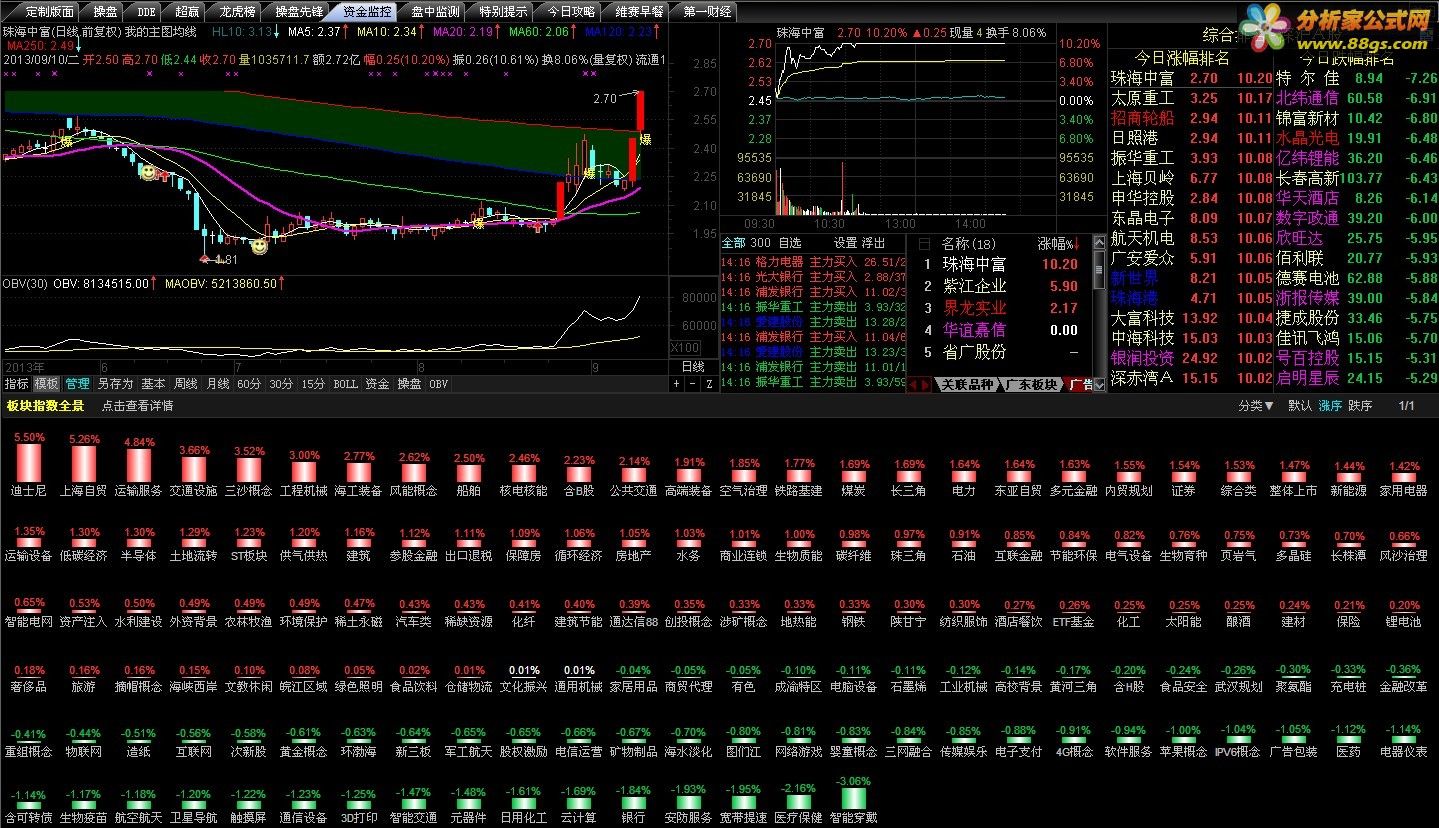Click 北纬通信 in today's losers ranking
Screen dimensions: 1439x828
1307,98
